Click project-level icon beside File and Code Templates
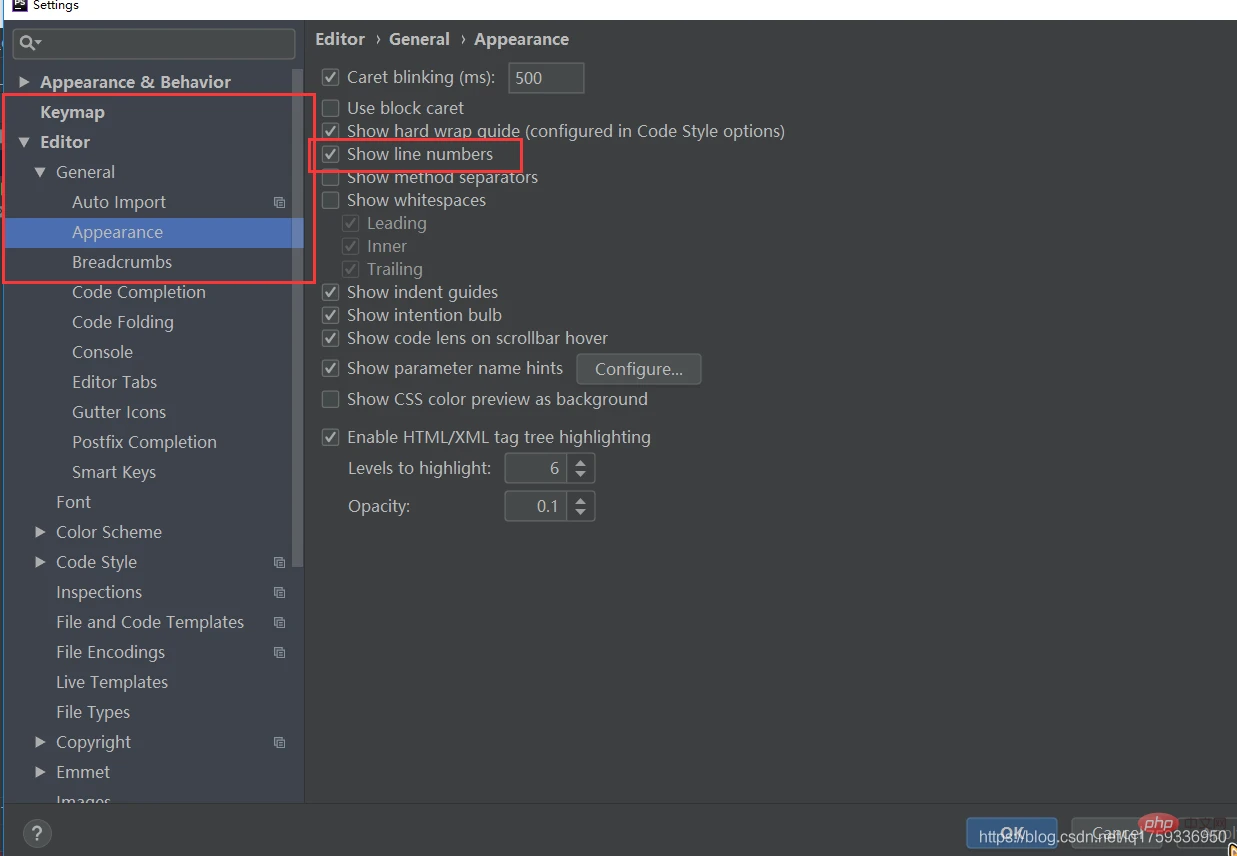This screenshot has width=1237, height=856. pyautogui.click(x=280, y=622)
